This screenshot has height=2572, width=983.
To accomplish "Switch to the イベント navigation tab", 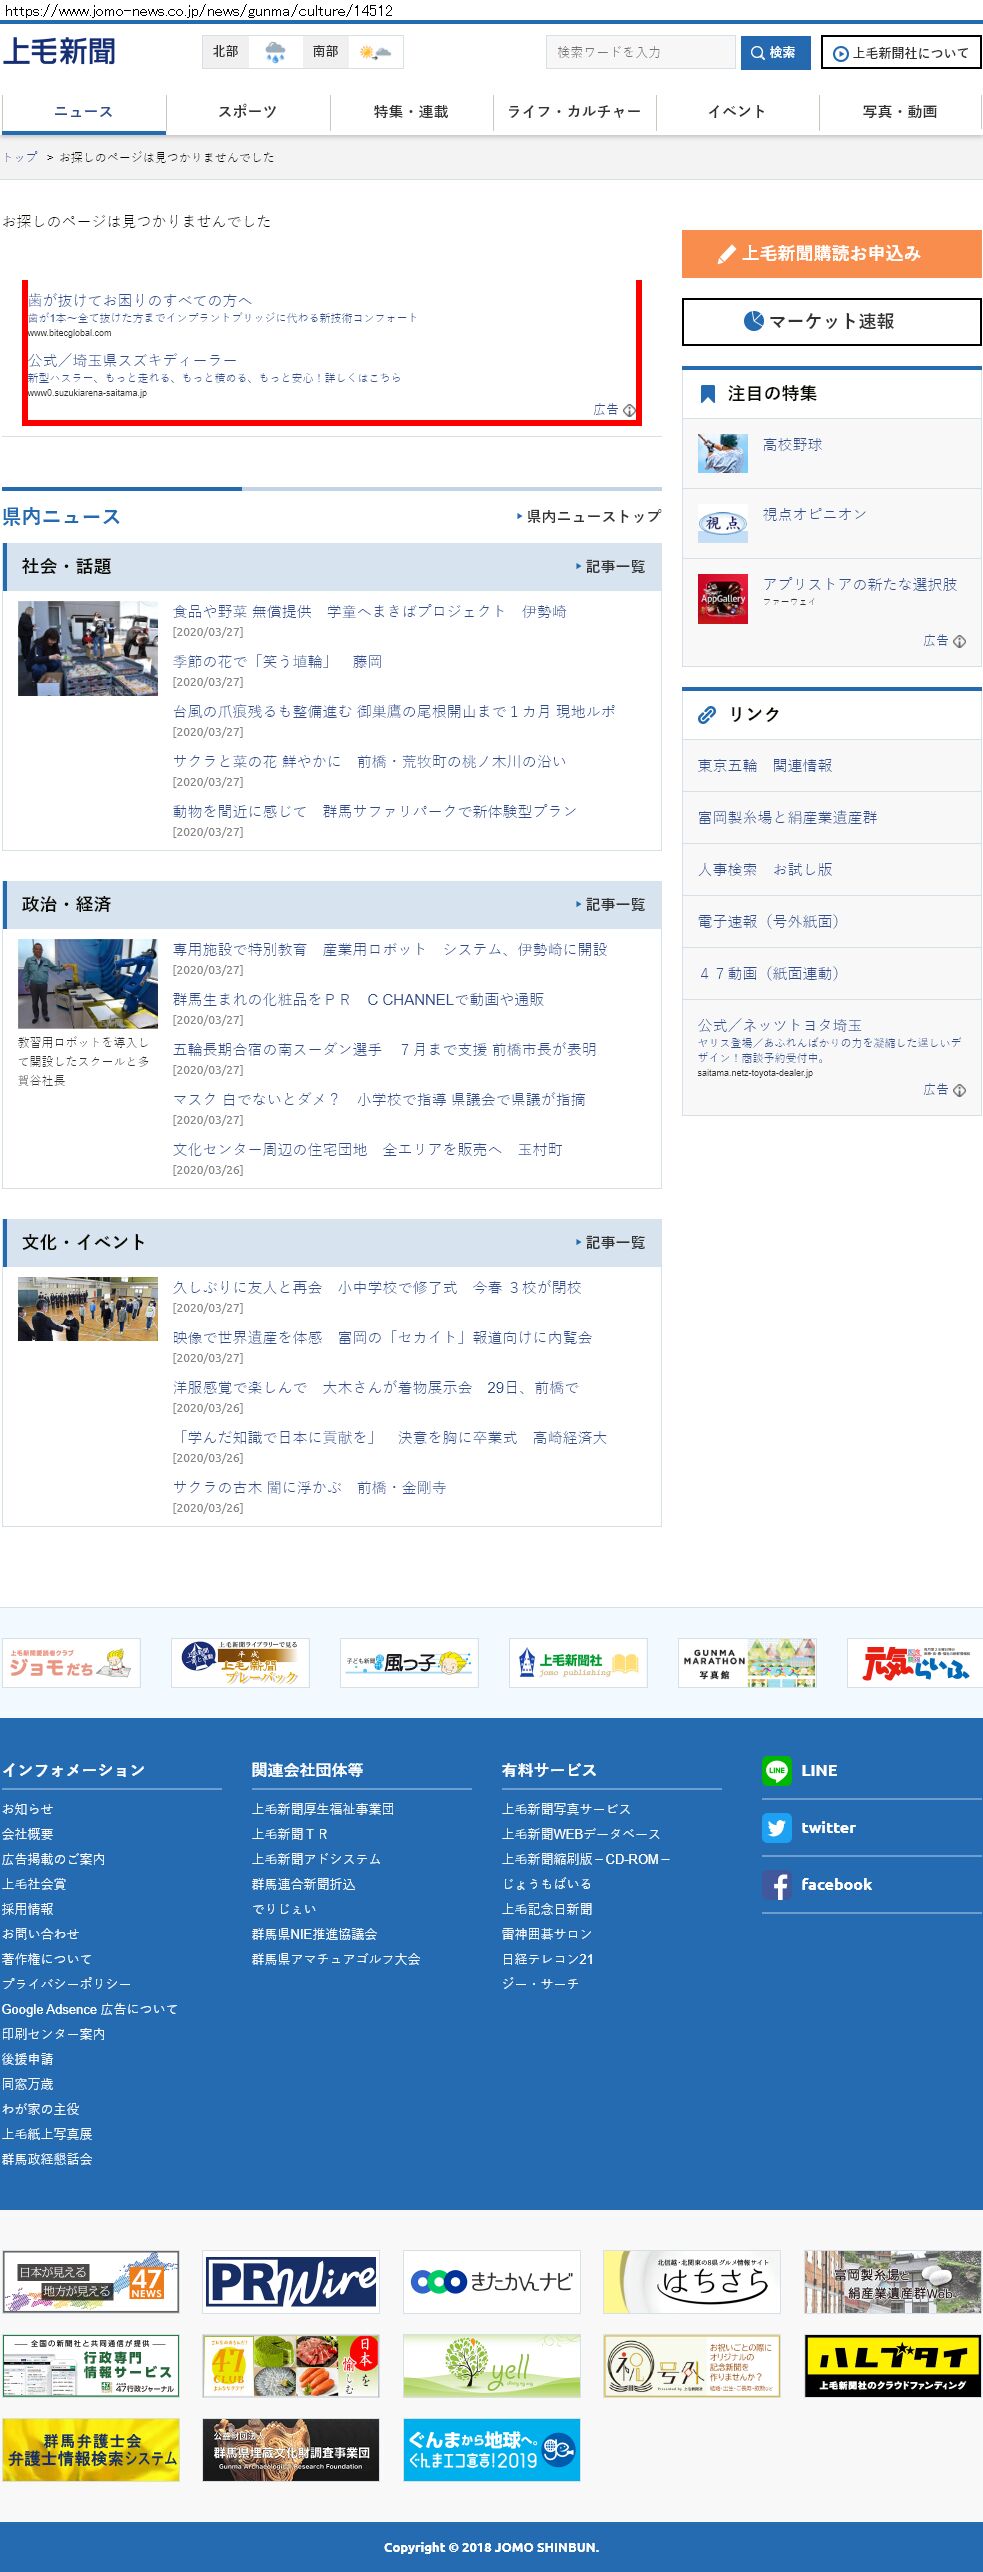I will point(737,112).
